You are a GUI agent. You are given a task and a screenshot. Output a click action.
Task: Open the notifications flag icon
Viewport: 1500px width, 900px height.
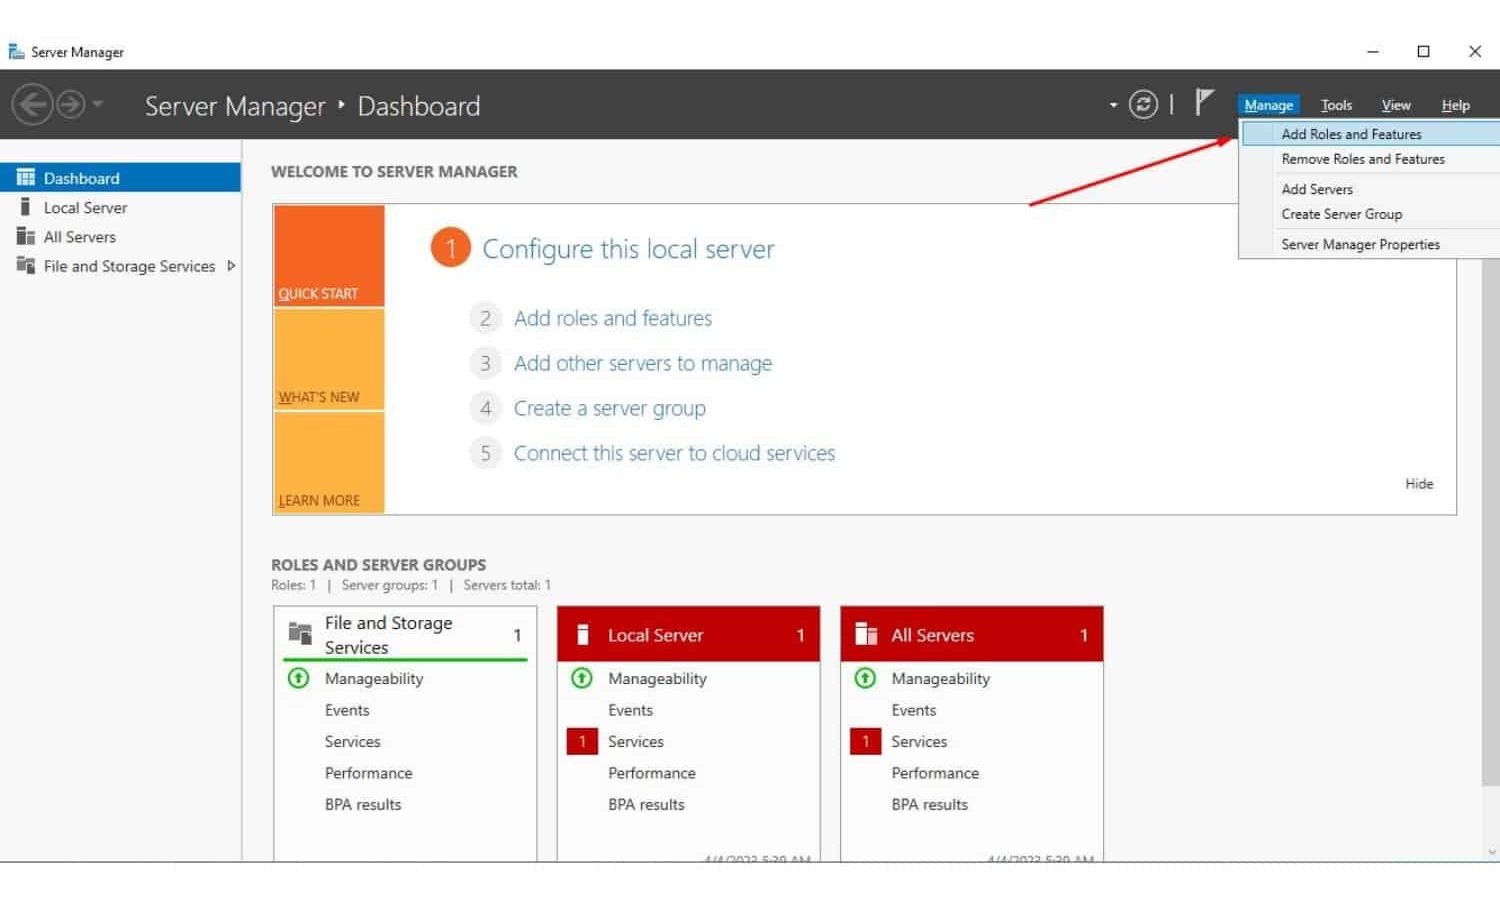[x=1204, y=102]
